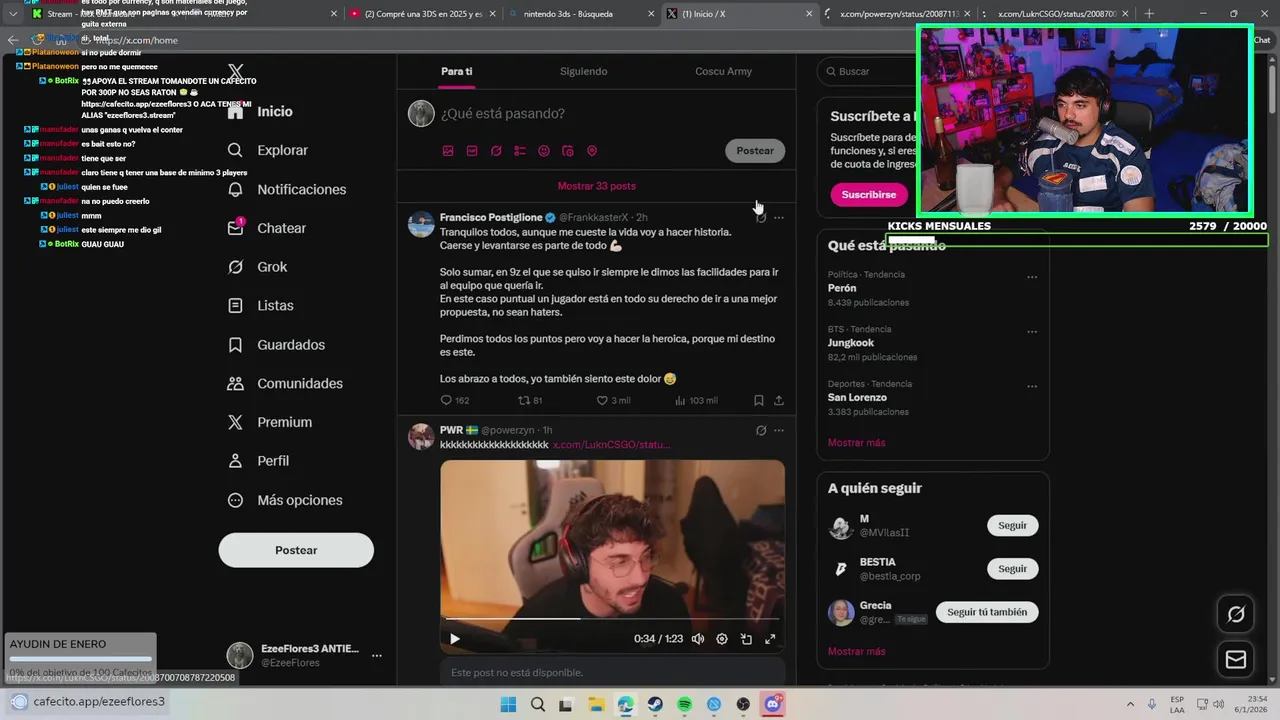
Task: Open the EzeeFlores3 account menu
Action: (x=377, y=656)
